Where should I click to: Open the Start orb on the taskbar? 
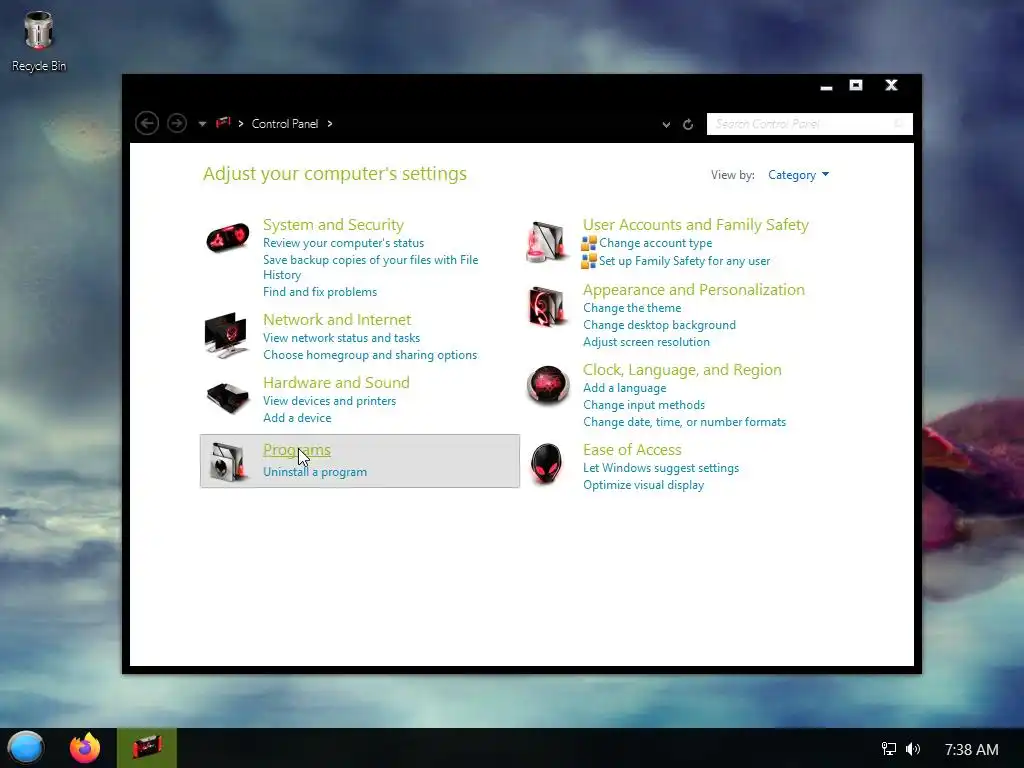[26, 748]
